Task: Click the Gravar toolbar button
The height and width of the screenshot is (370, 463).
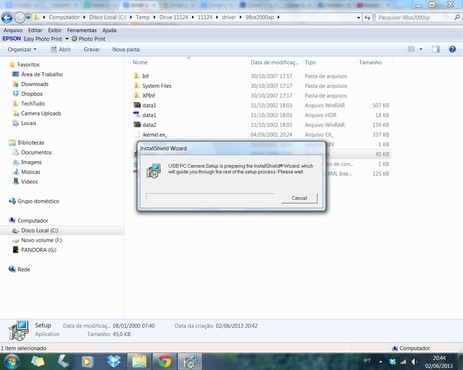Action: pyautogui.click(x=91, y=49)
